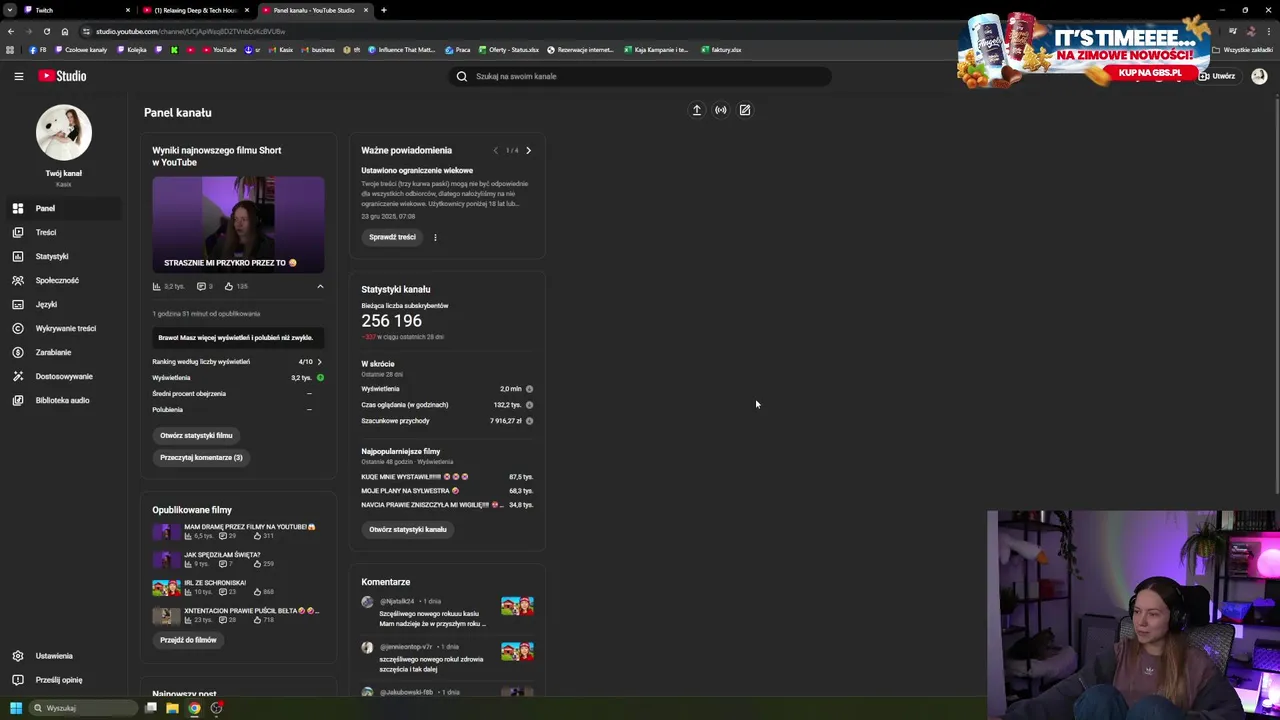Screen dimensions: 1280x720
Task: Click the Biblioteka audio icon
Action: [x=17, y=400]
